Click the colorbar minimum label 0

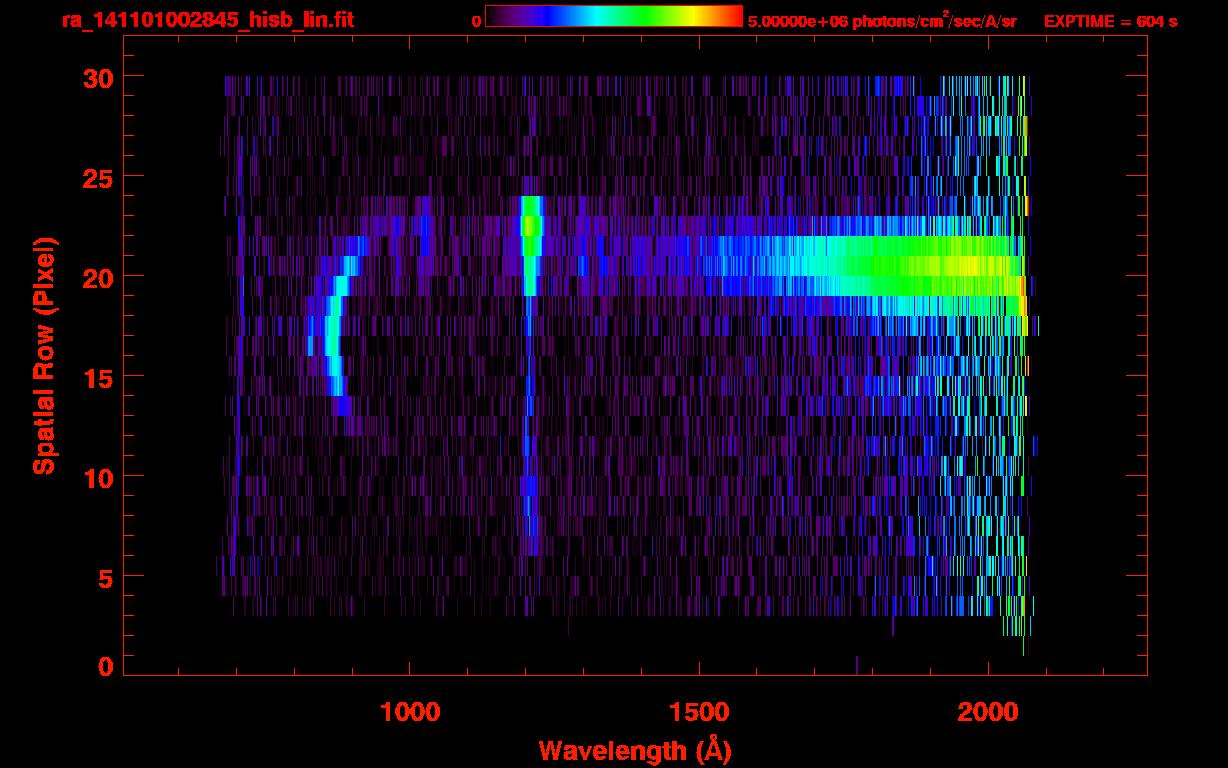[476, 21]
